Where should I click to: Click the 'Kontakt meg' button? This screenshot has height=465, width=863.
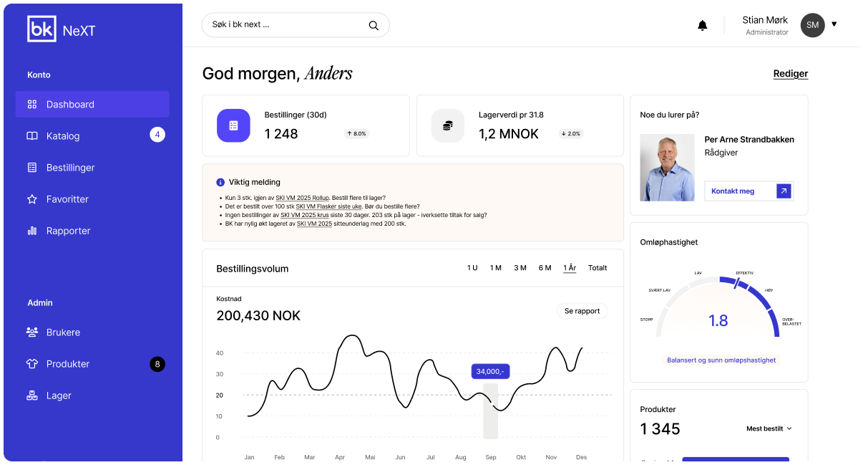pyautogui.click(x=749, y=191)
